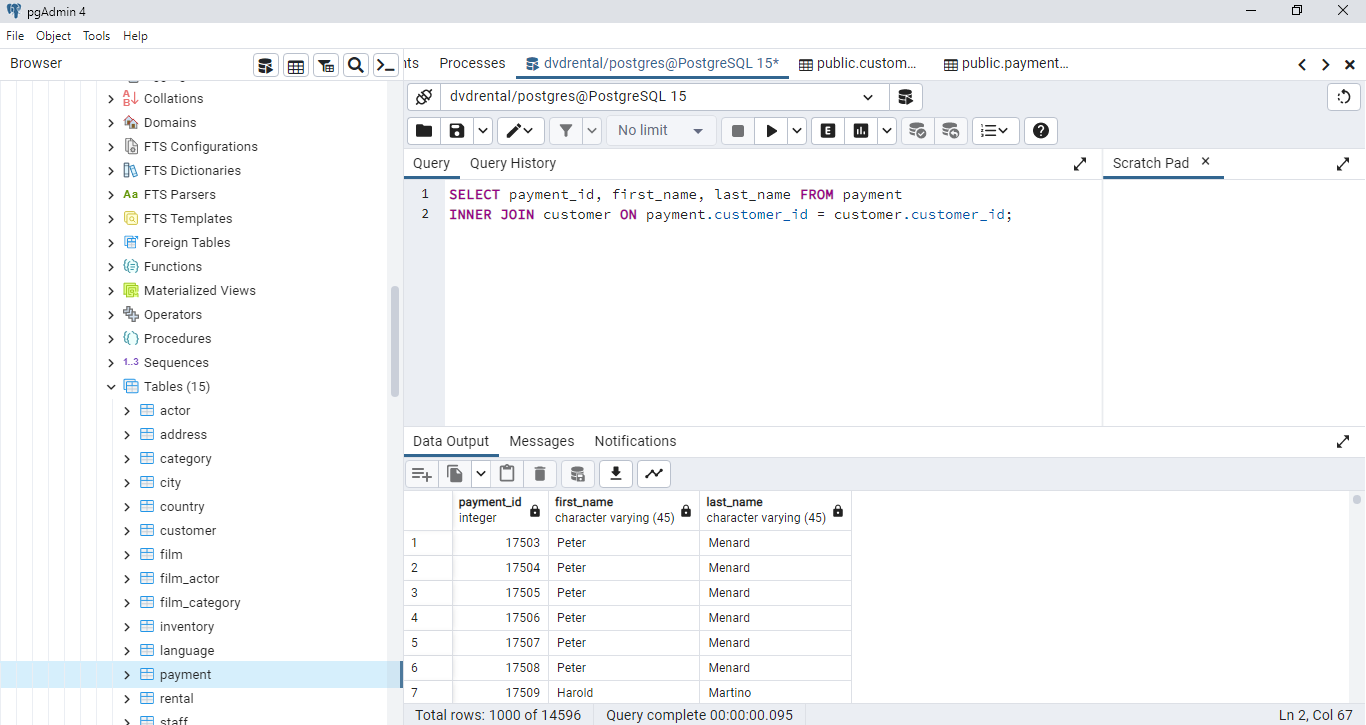Add a new row in Data Output
Screen dimensions: 1366x725
[422, 474]
